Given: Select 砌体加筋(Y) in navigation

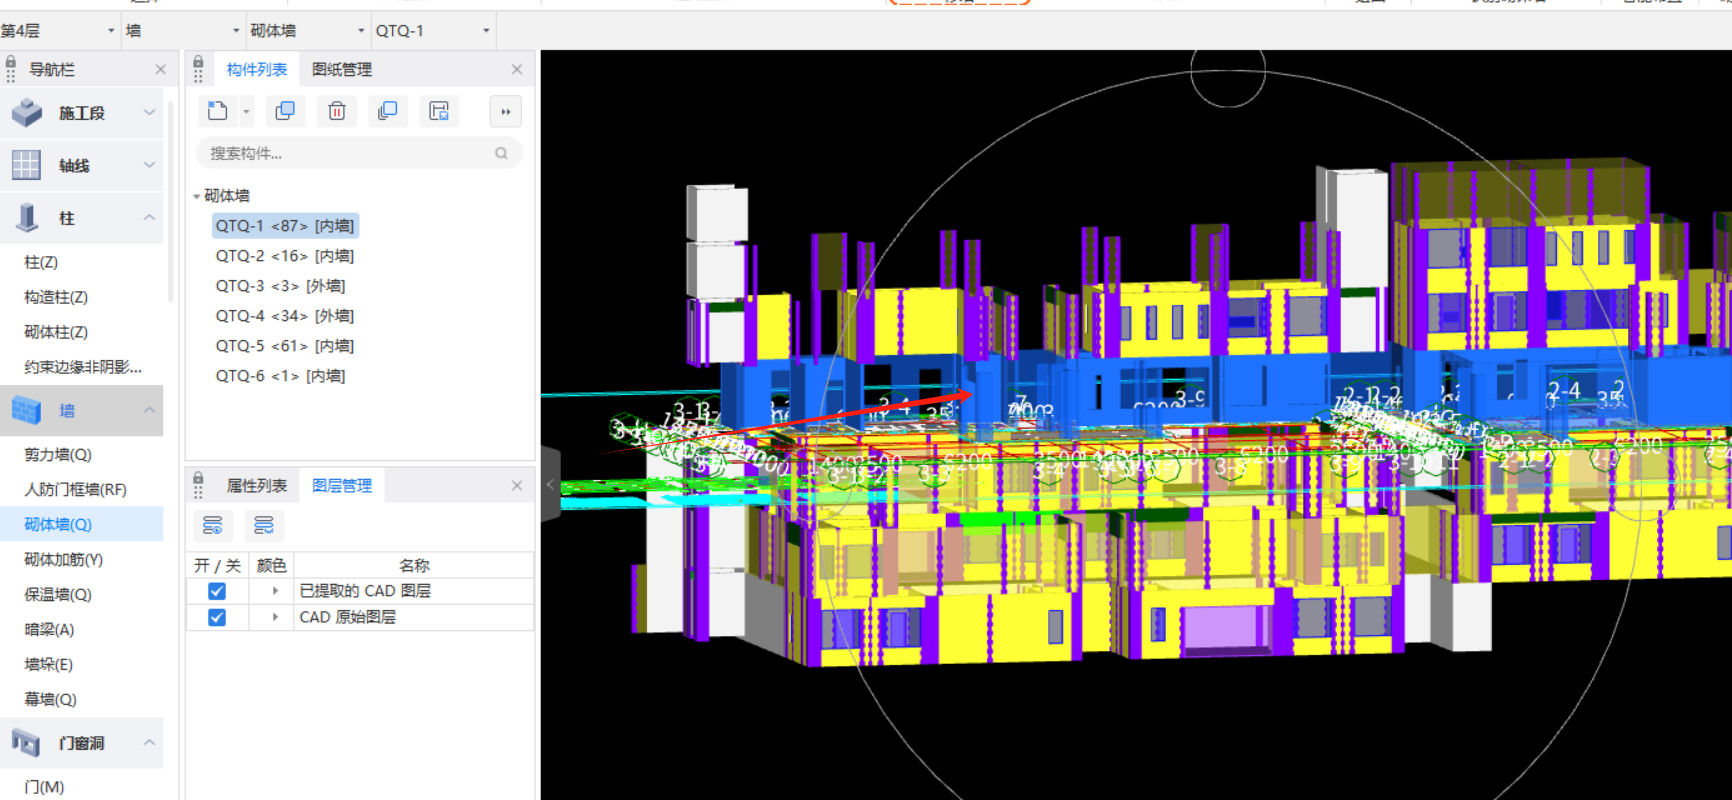Looking at the screenshot, I should (x=63, y=559).
